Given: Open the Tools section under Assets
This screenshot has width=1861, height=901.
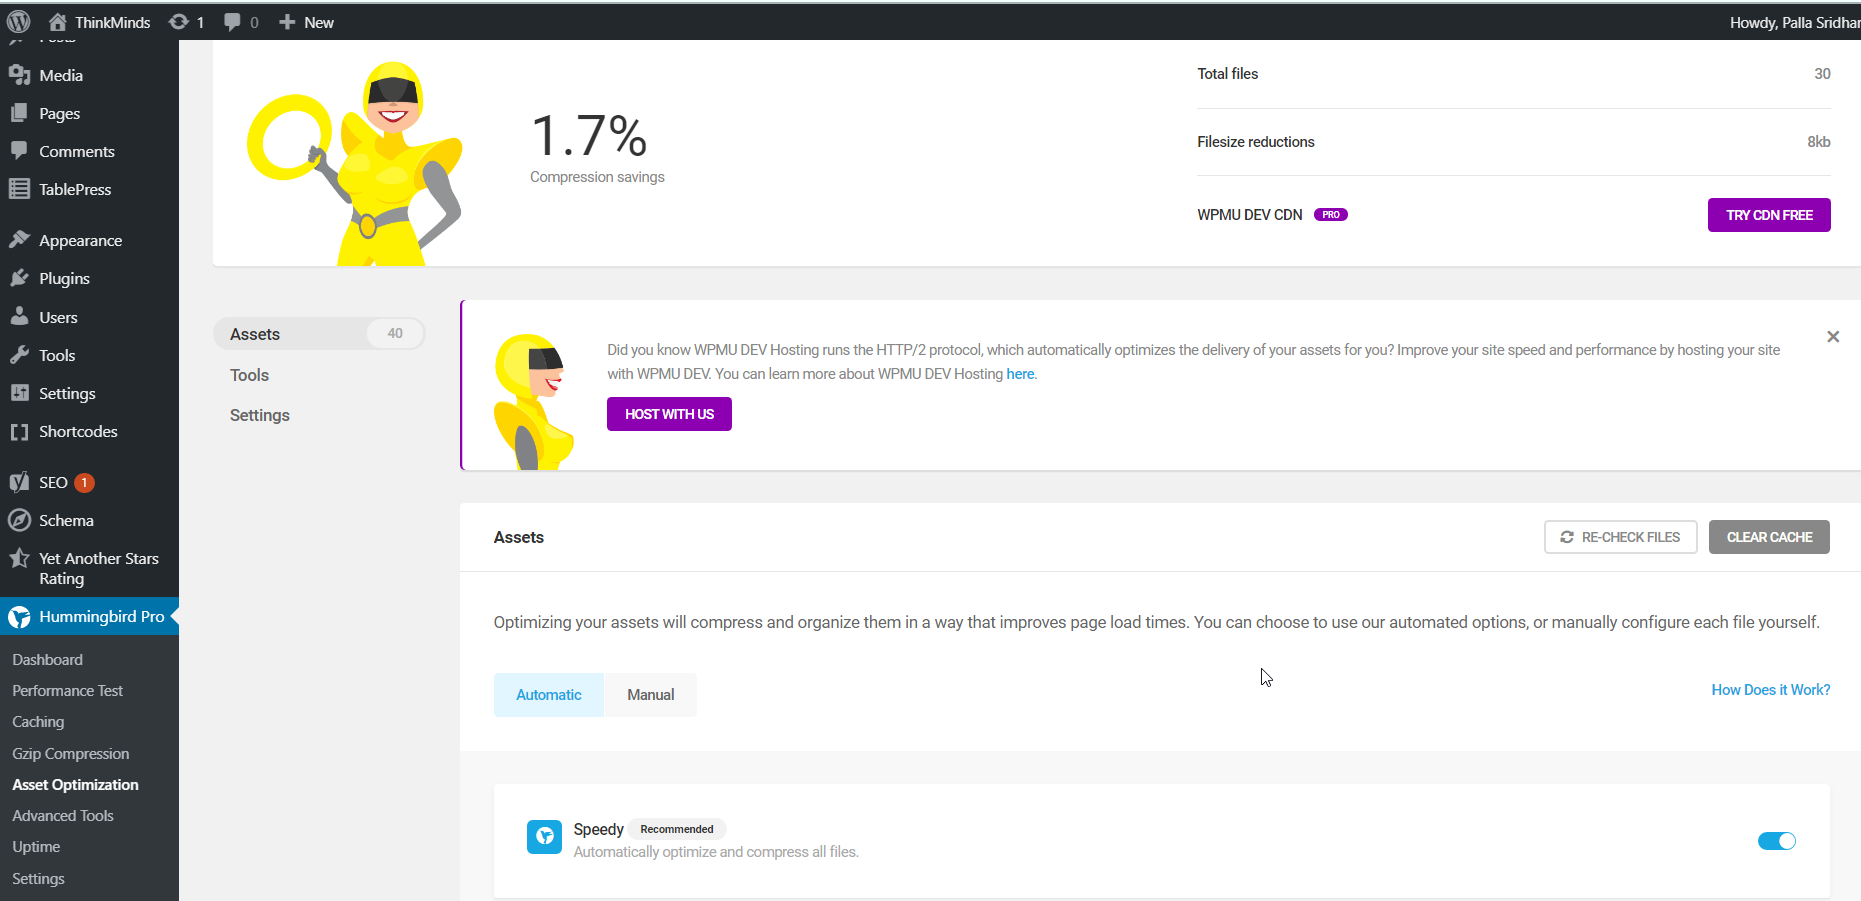Looking at the screenshot, I should click(x=249, y=375).
